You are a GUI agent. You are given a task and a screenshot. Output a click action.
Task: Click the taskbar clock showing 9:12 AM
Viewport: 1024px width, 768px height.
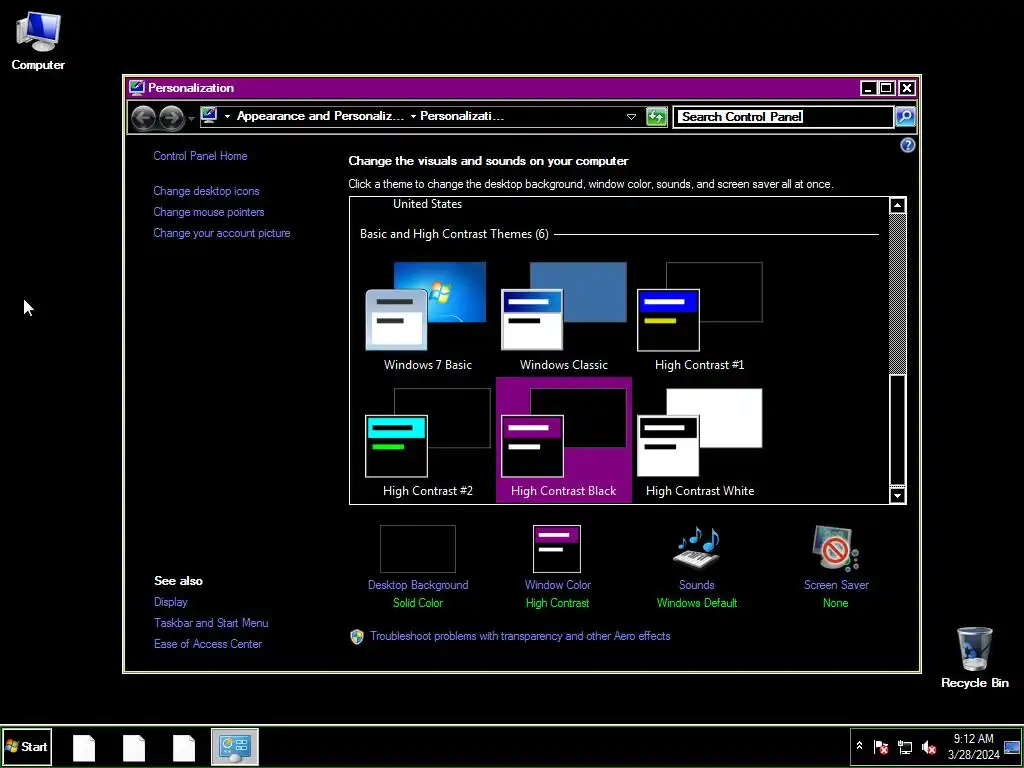point(974,746)
